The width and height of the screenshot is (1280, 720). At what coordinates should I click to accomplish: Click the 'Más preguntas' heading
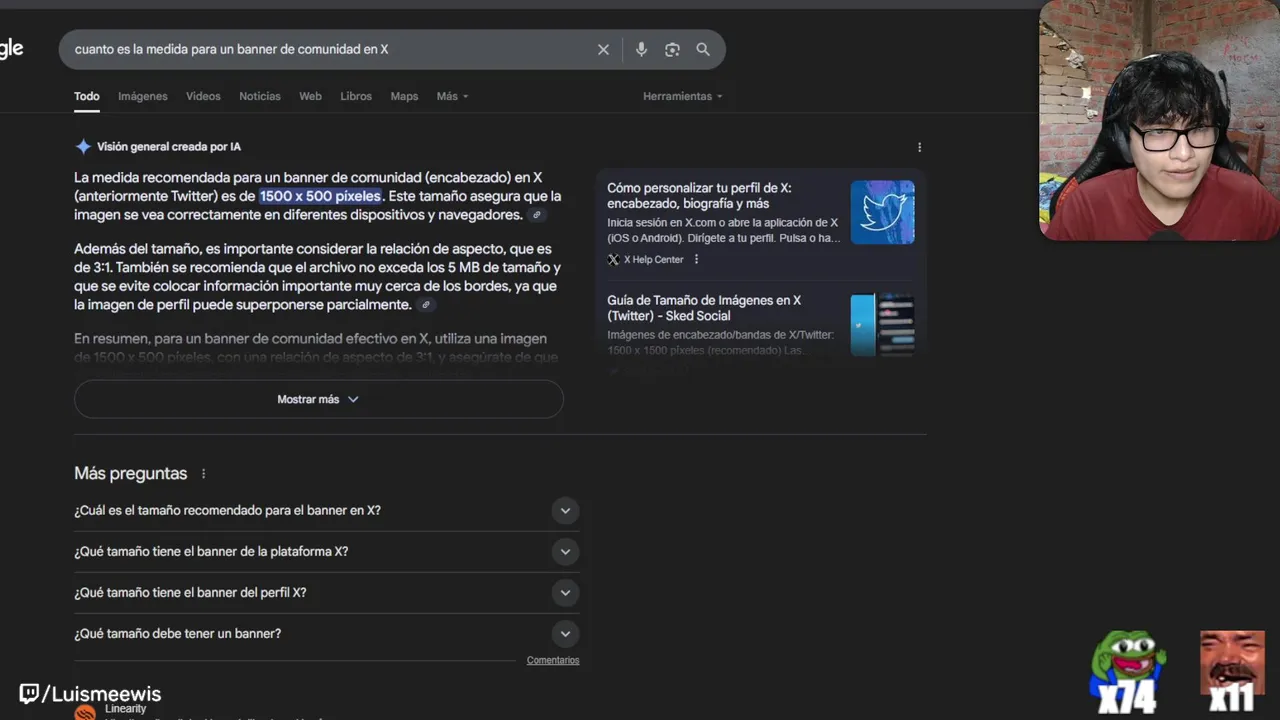point(130,473)
